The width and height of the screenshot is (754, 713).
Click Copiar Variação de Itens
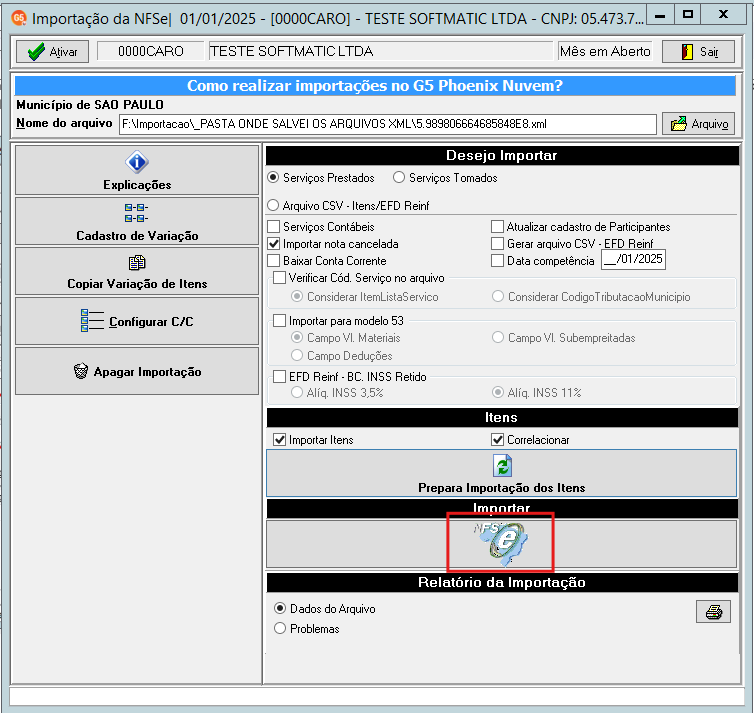(137, 271)
